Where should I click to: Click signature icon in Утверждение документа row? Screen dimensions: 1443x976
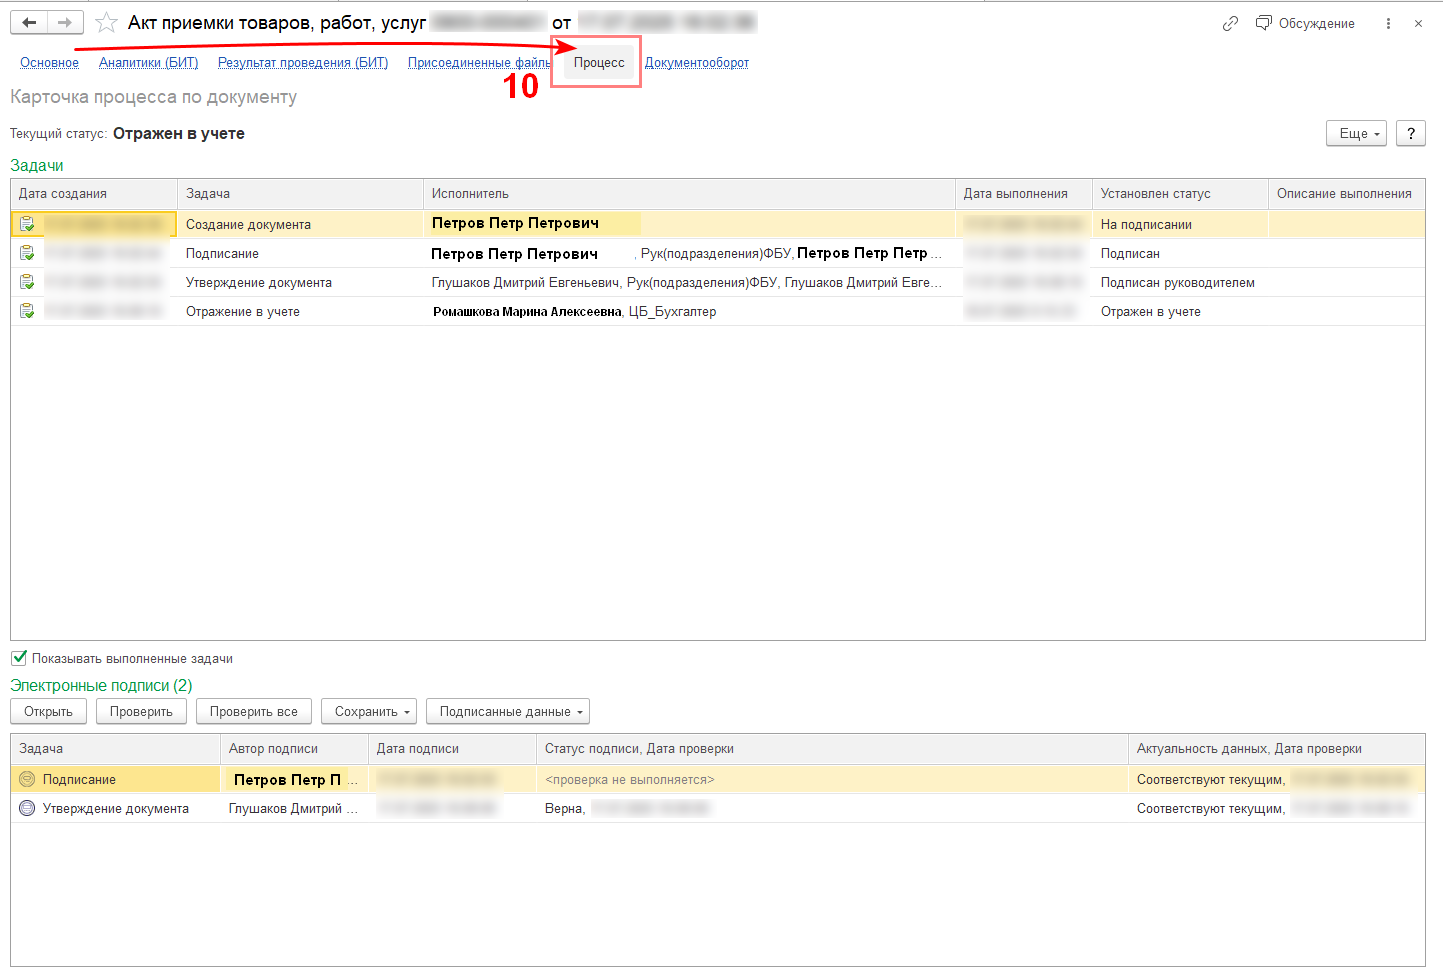(27, 808)
